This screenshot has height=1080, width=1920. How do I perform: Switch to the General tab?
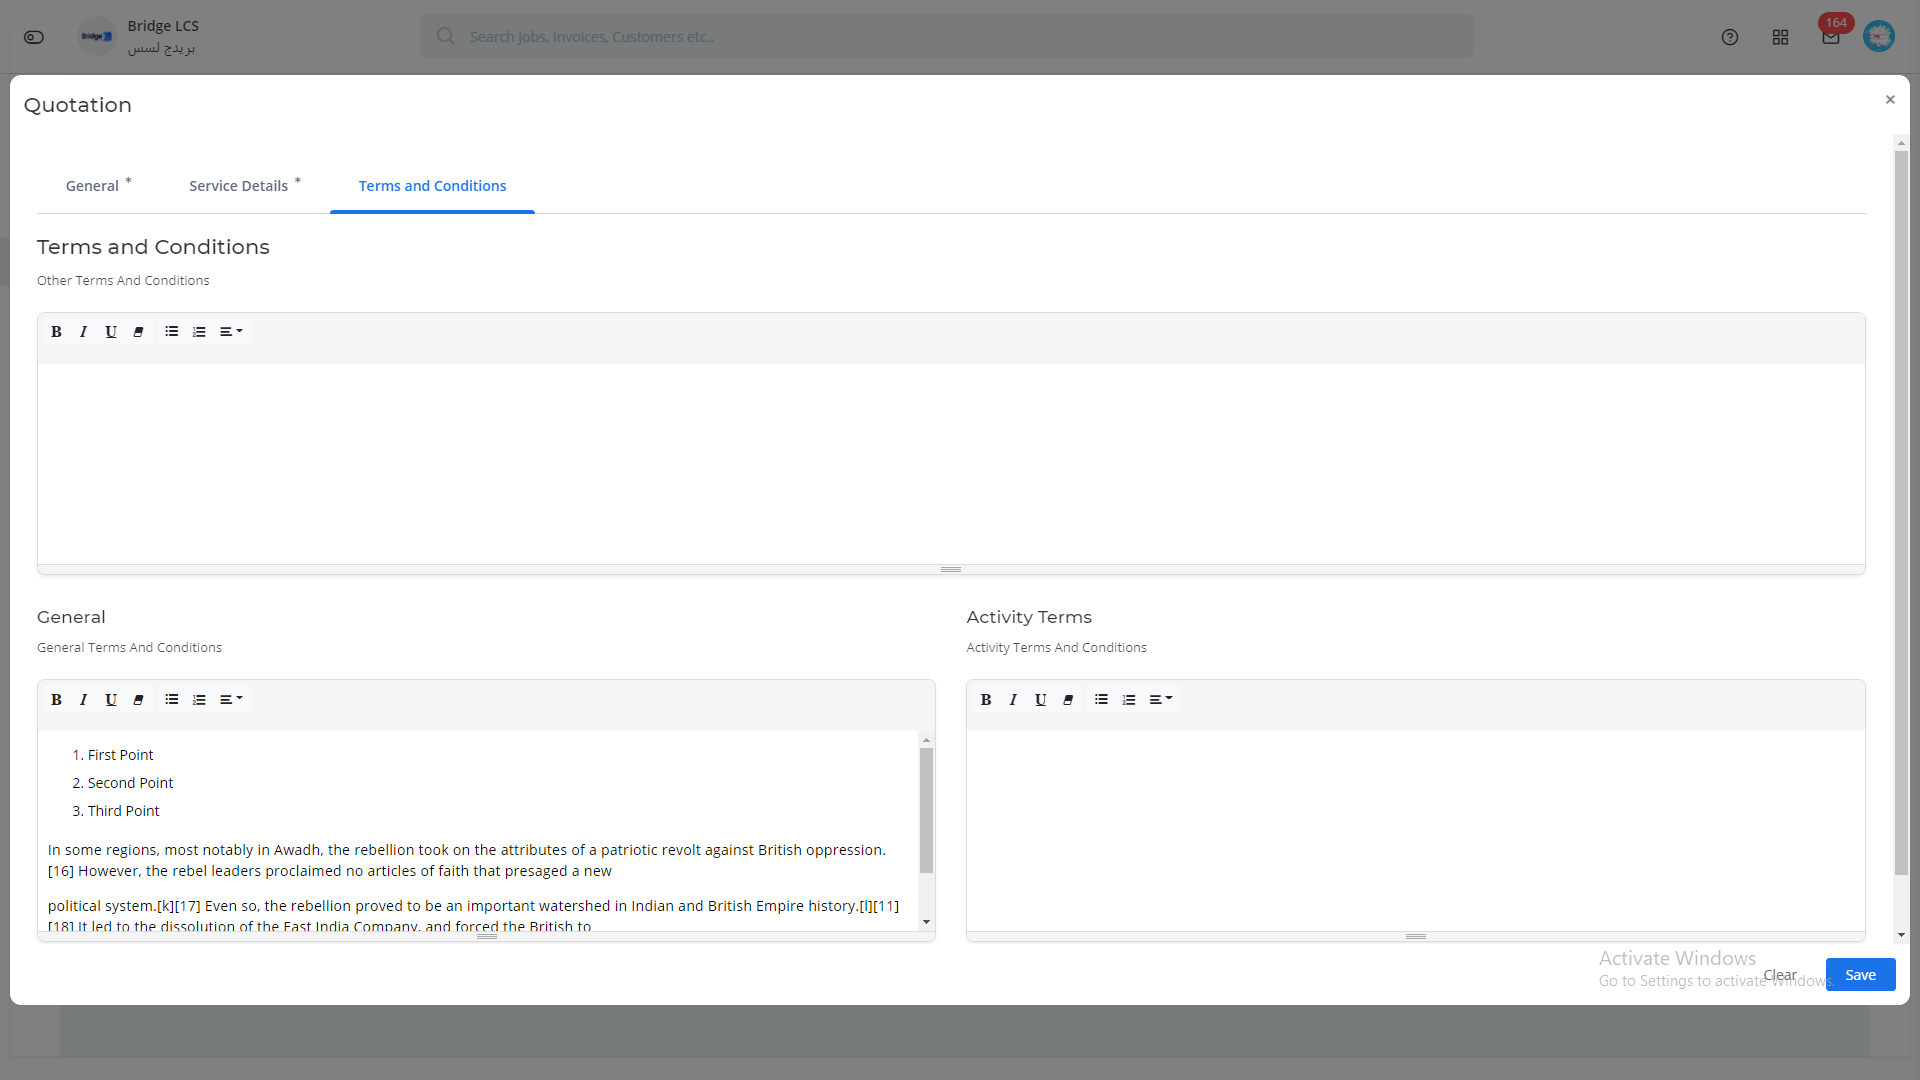tap(92, 185)
